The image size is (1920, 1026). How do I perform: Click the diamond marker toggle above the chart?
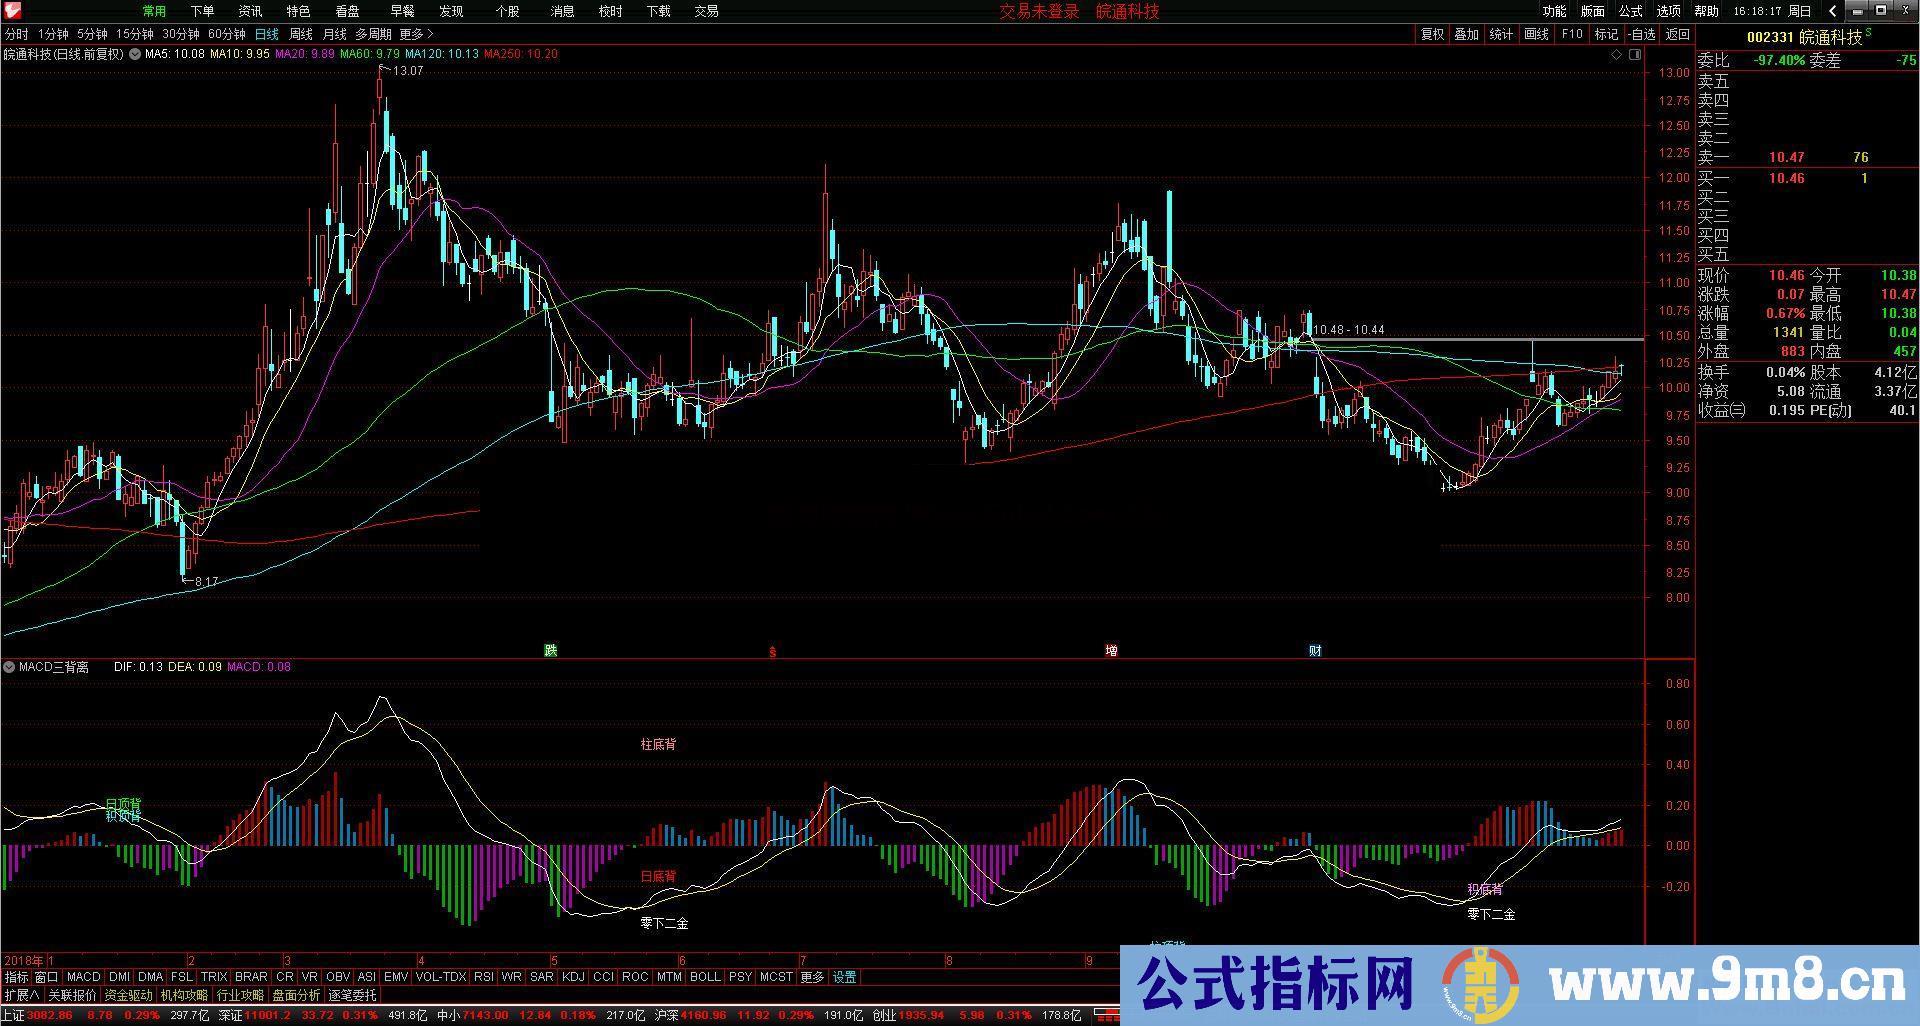point(1615,54)
